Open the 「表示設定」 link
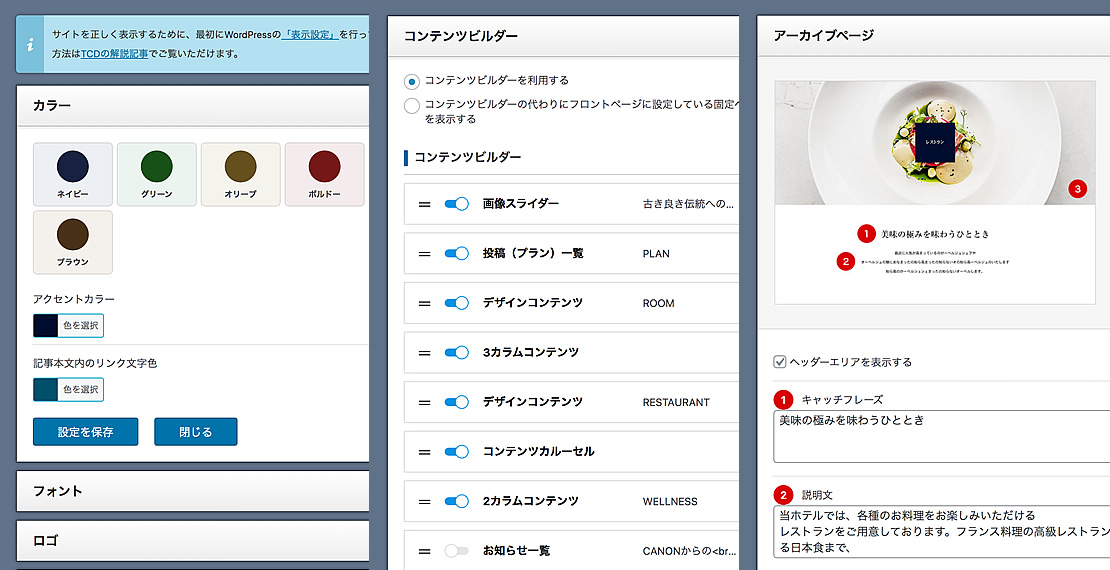The image size is (1110, 570). coord(309,34)
